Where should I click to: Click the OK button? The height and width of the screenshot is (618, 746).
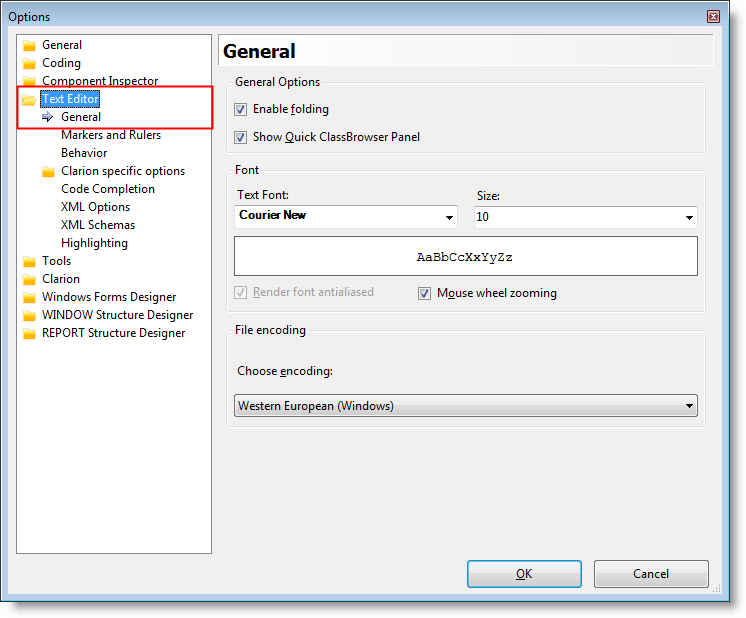point(524,574)
